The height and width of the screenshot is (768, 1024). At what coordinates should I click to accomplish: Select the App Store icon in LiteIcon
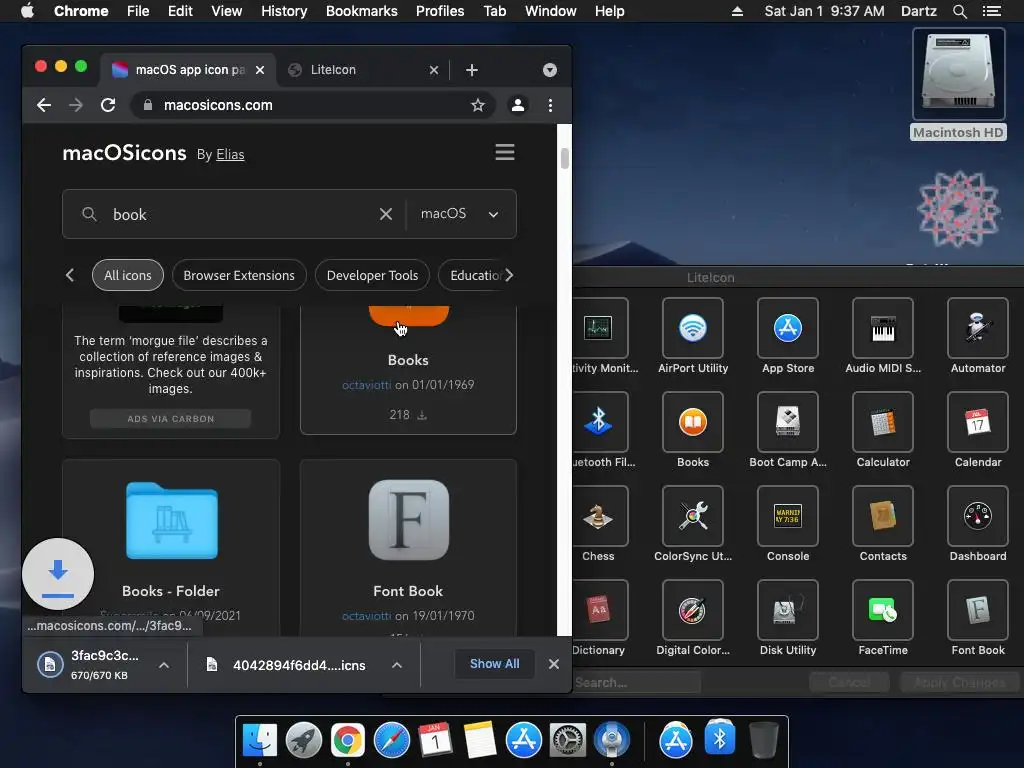788,328
